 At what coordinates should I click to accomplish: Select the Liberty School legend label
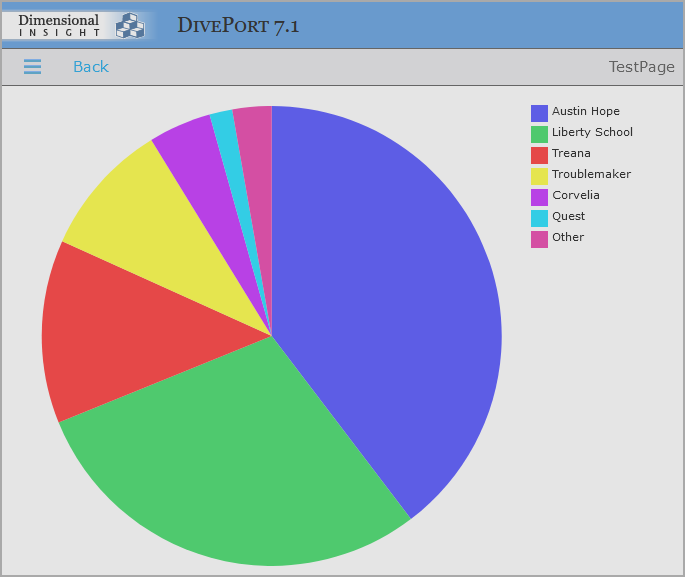click(592, 133)
